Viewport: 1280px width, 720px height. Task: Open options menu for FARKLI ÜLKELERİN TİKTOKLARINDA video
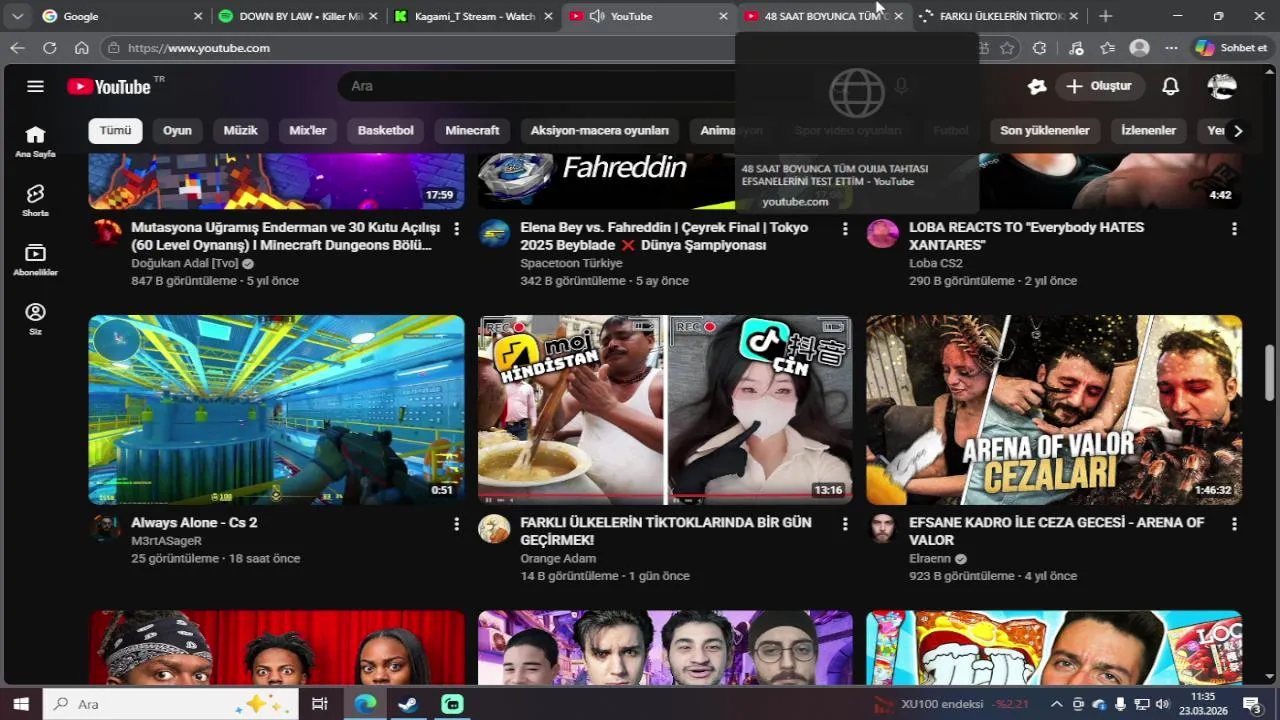pyautogui.click(x=845, y=524)
